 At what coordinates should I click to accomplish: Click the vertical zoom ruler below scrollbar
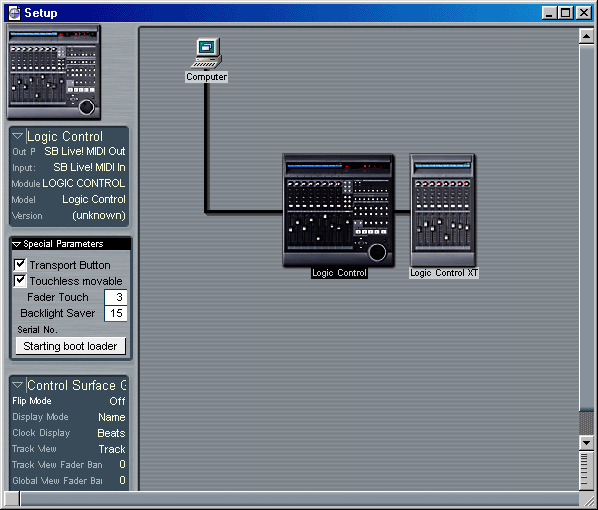[x=586, y=470]
